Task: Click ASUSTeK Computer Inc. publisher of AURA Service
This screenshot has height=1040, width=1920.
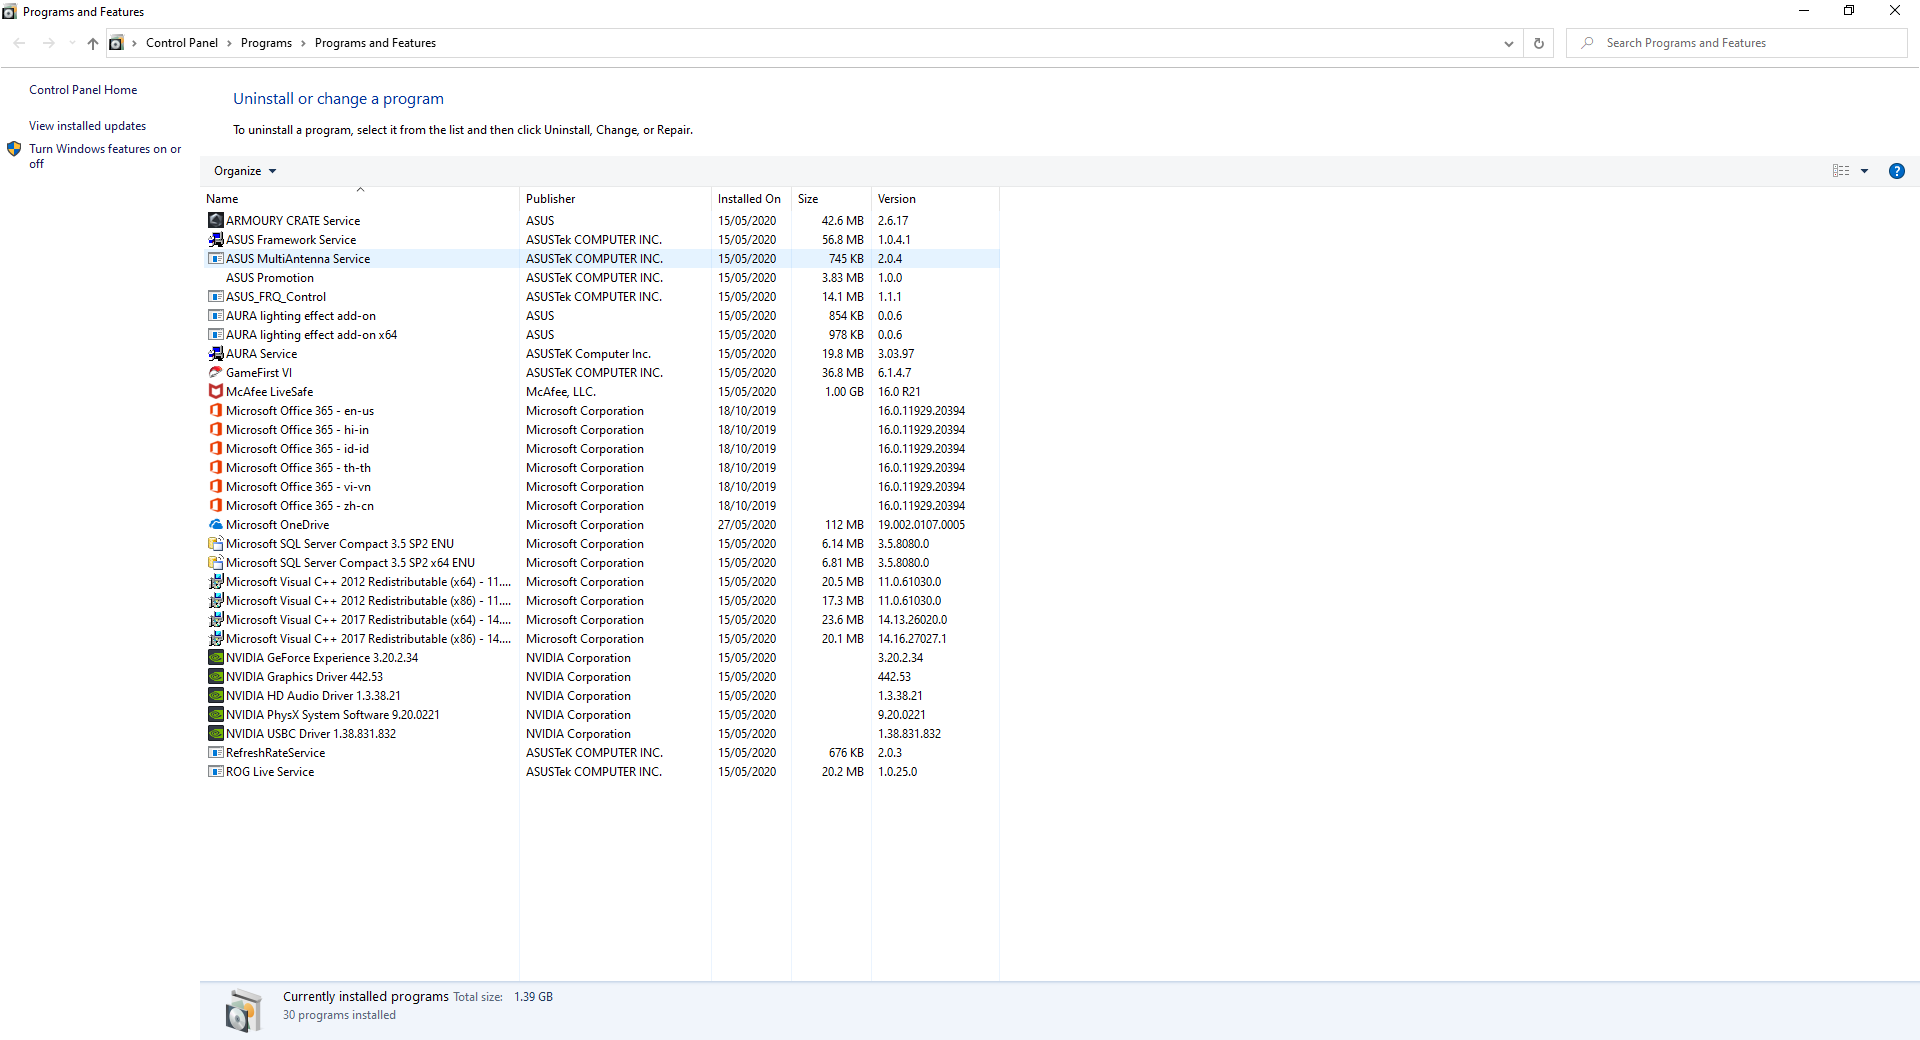Action: pos(588,353)
